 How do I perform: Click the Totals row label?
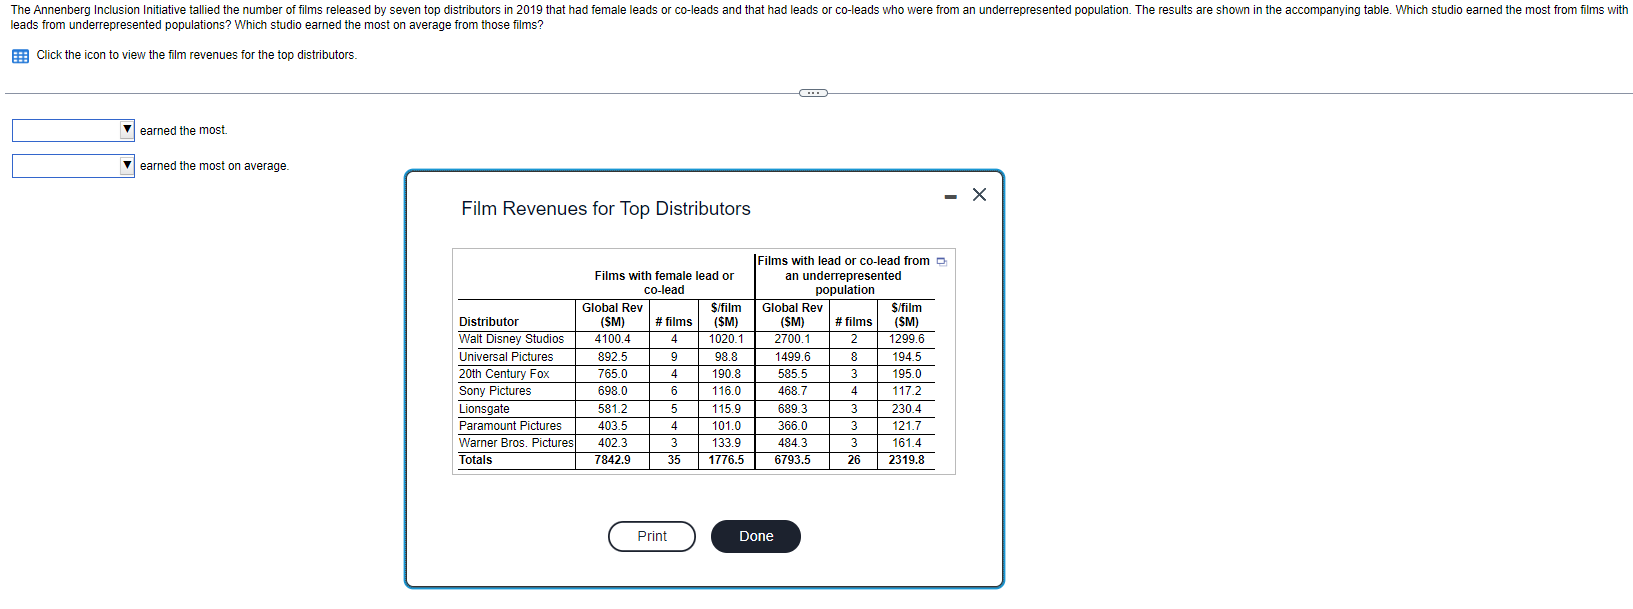coord(475,460)
